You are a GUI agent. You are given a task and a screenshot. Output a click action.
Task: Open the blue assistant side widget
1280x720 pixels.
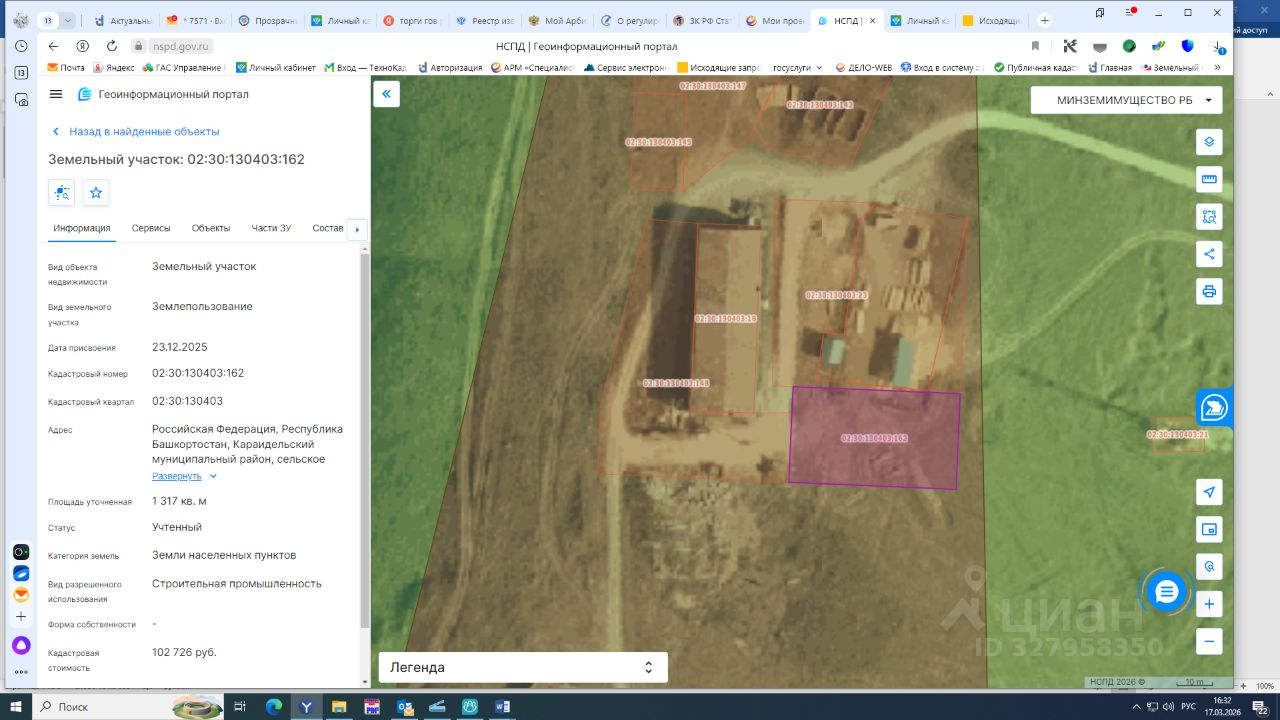[x=1214, y=407]
